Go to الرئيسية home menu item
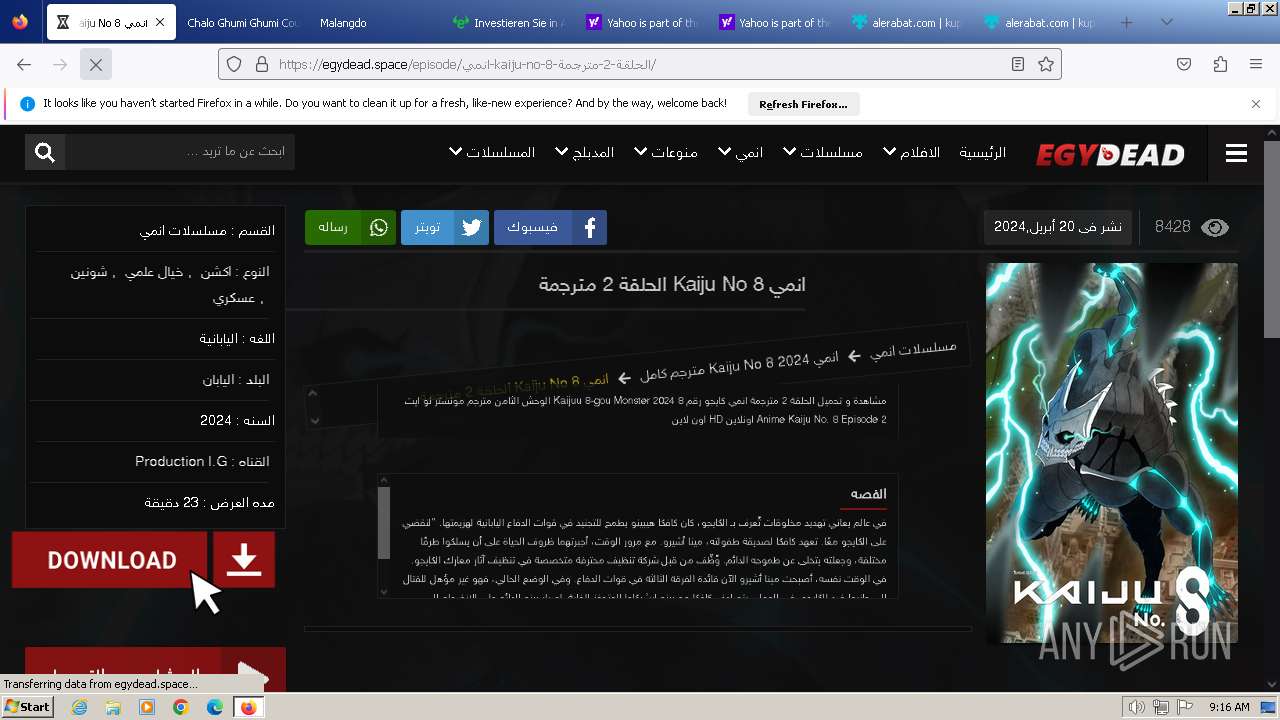The image size is (1280, 720). point(983,152)
